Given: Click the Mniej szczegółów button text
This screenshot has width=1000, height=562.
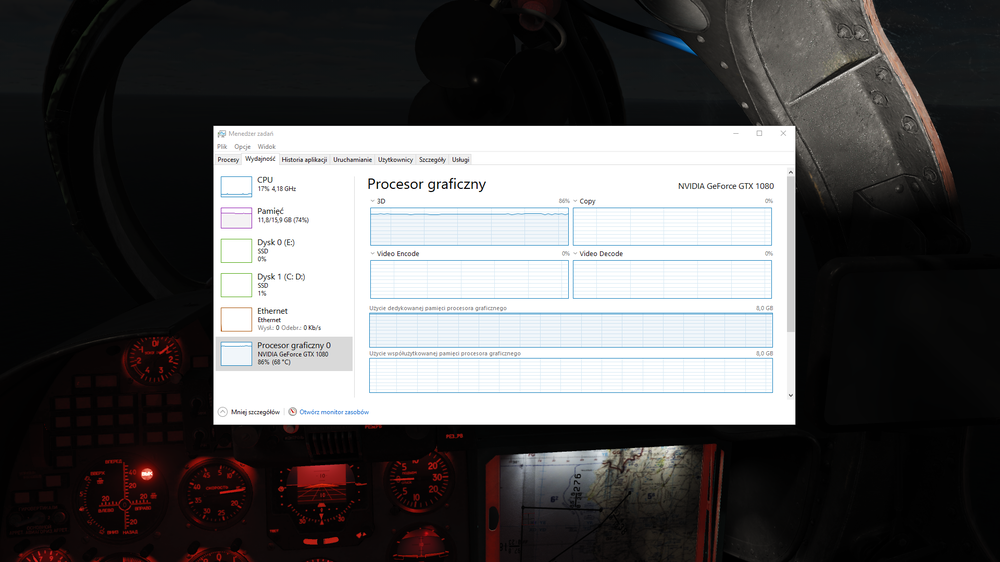Looking at the screenshot, I should pyautogui.click(x=255, y=412).
